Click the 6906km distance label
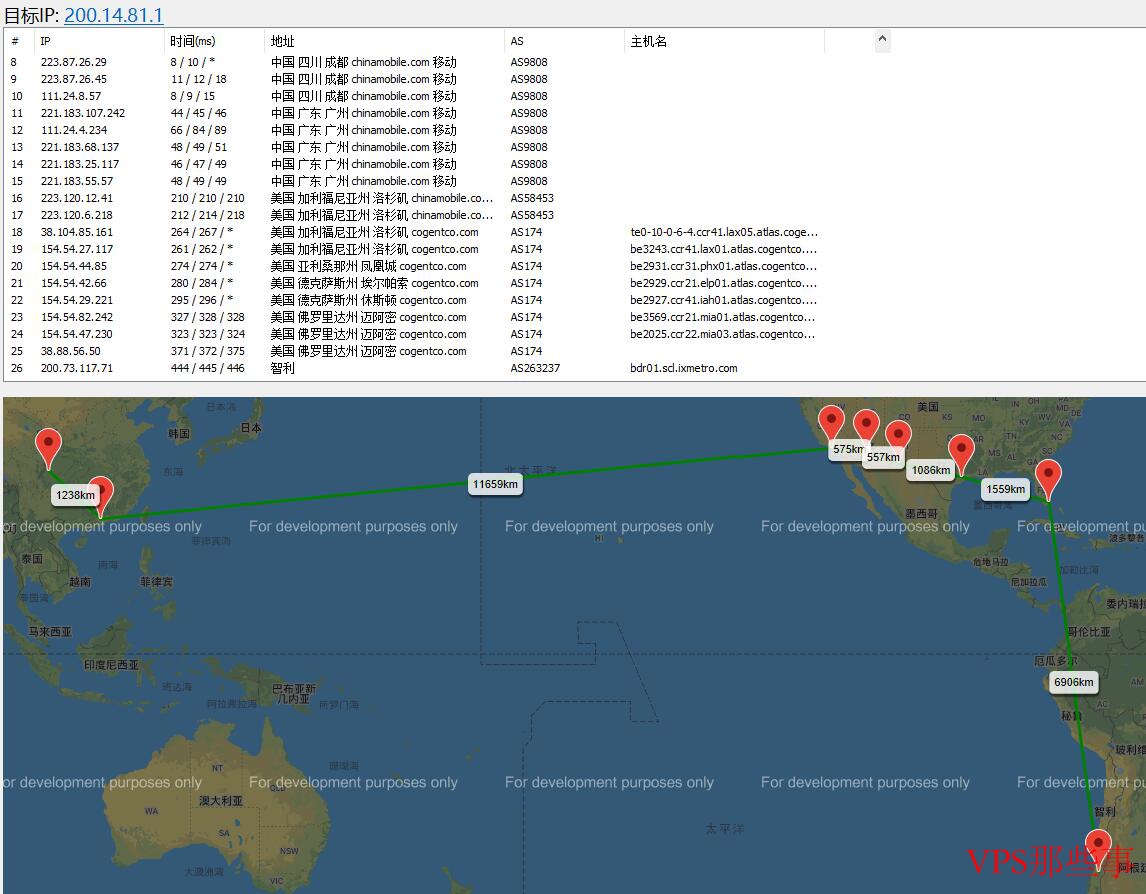 [x=1074, y=682]
